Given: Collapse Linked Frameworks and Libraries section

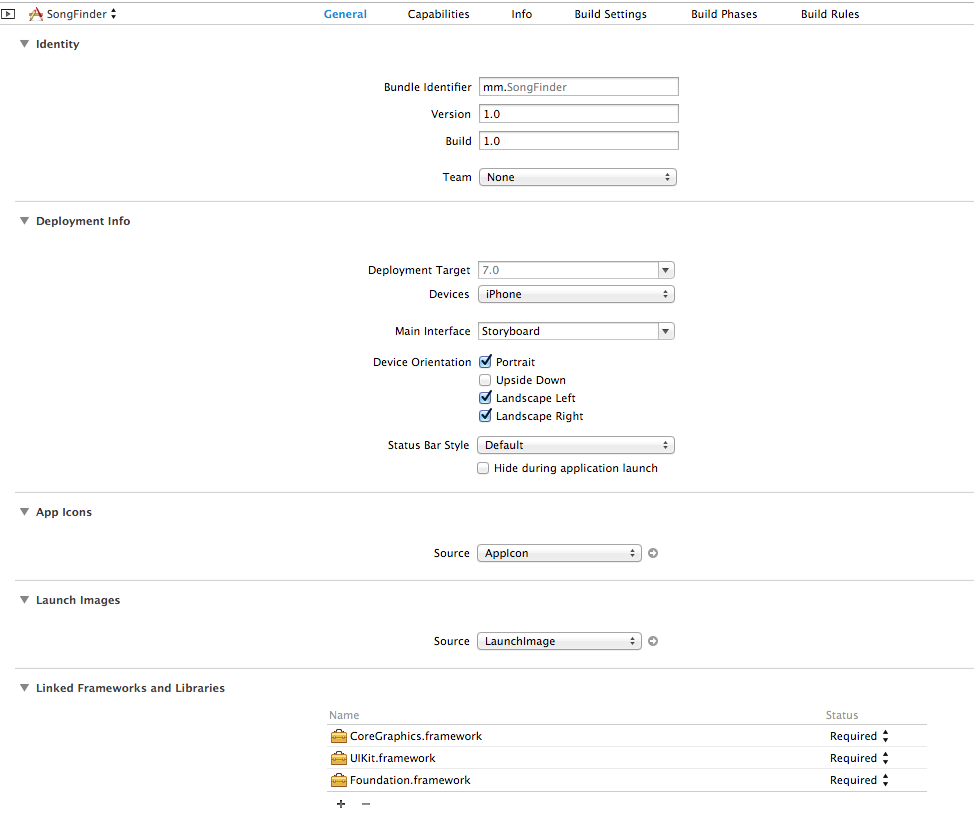Looking at the screenshot, I should pyautogui.click(x=24, y=688).
